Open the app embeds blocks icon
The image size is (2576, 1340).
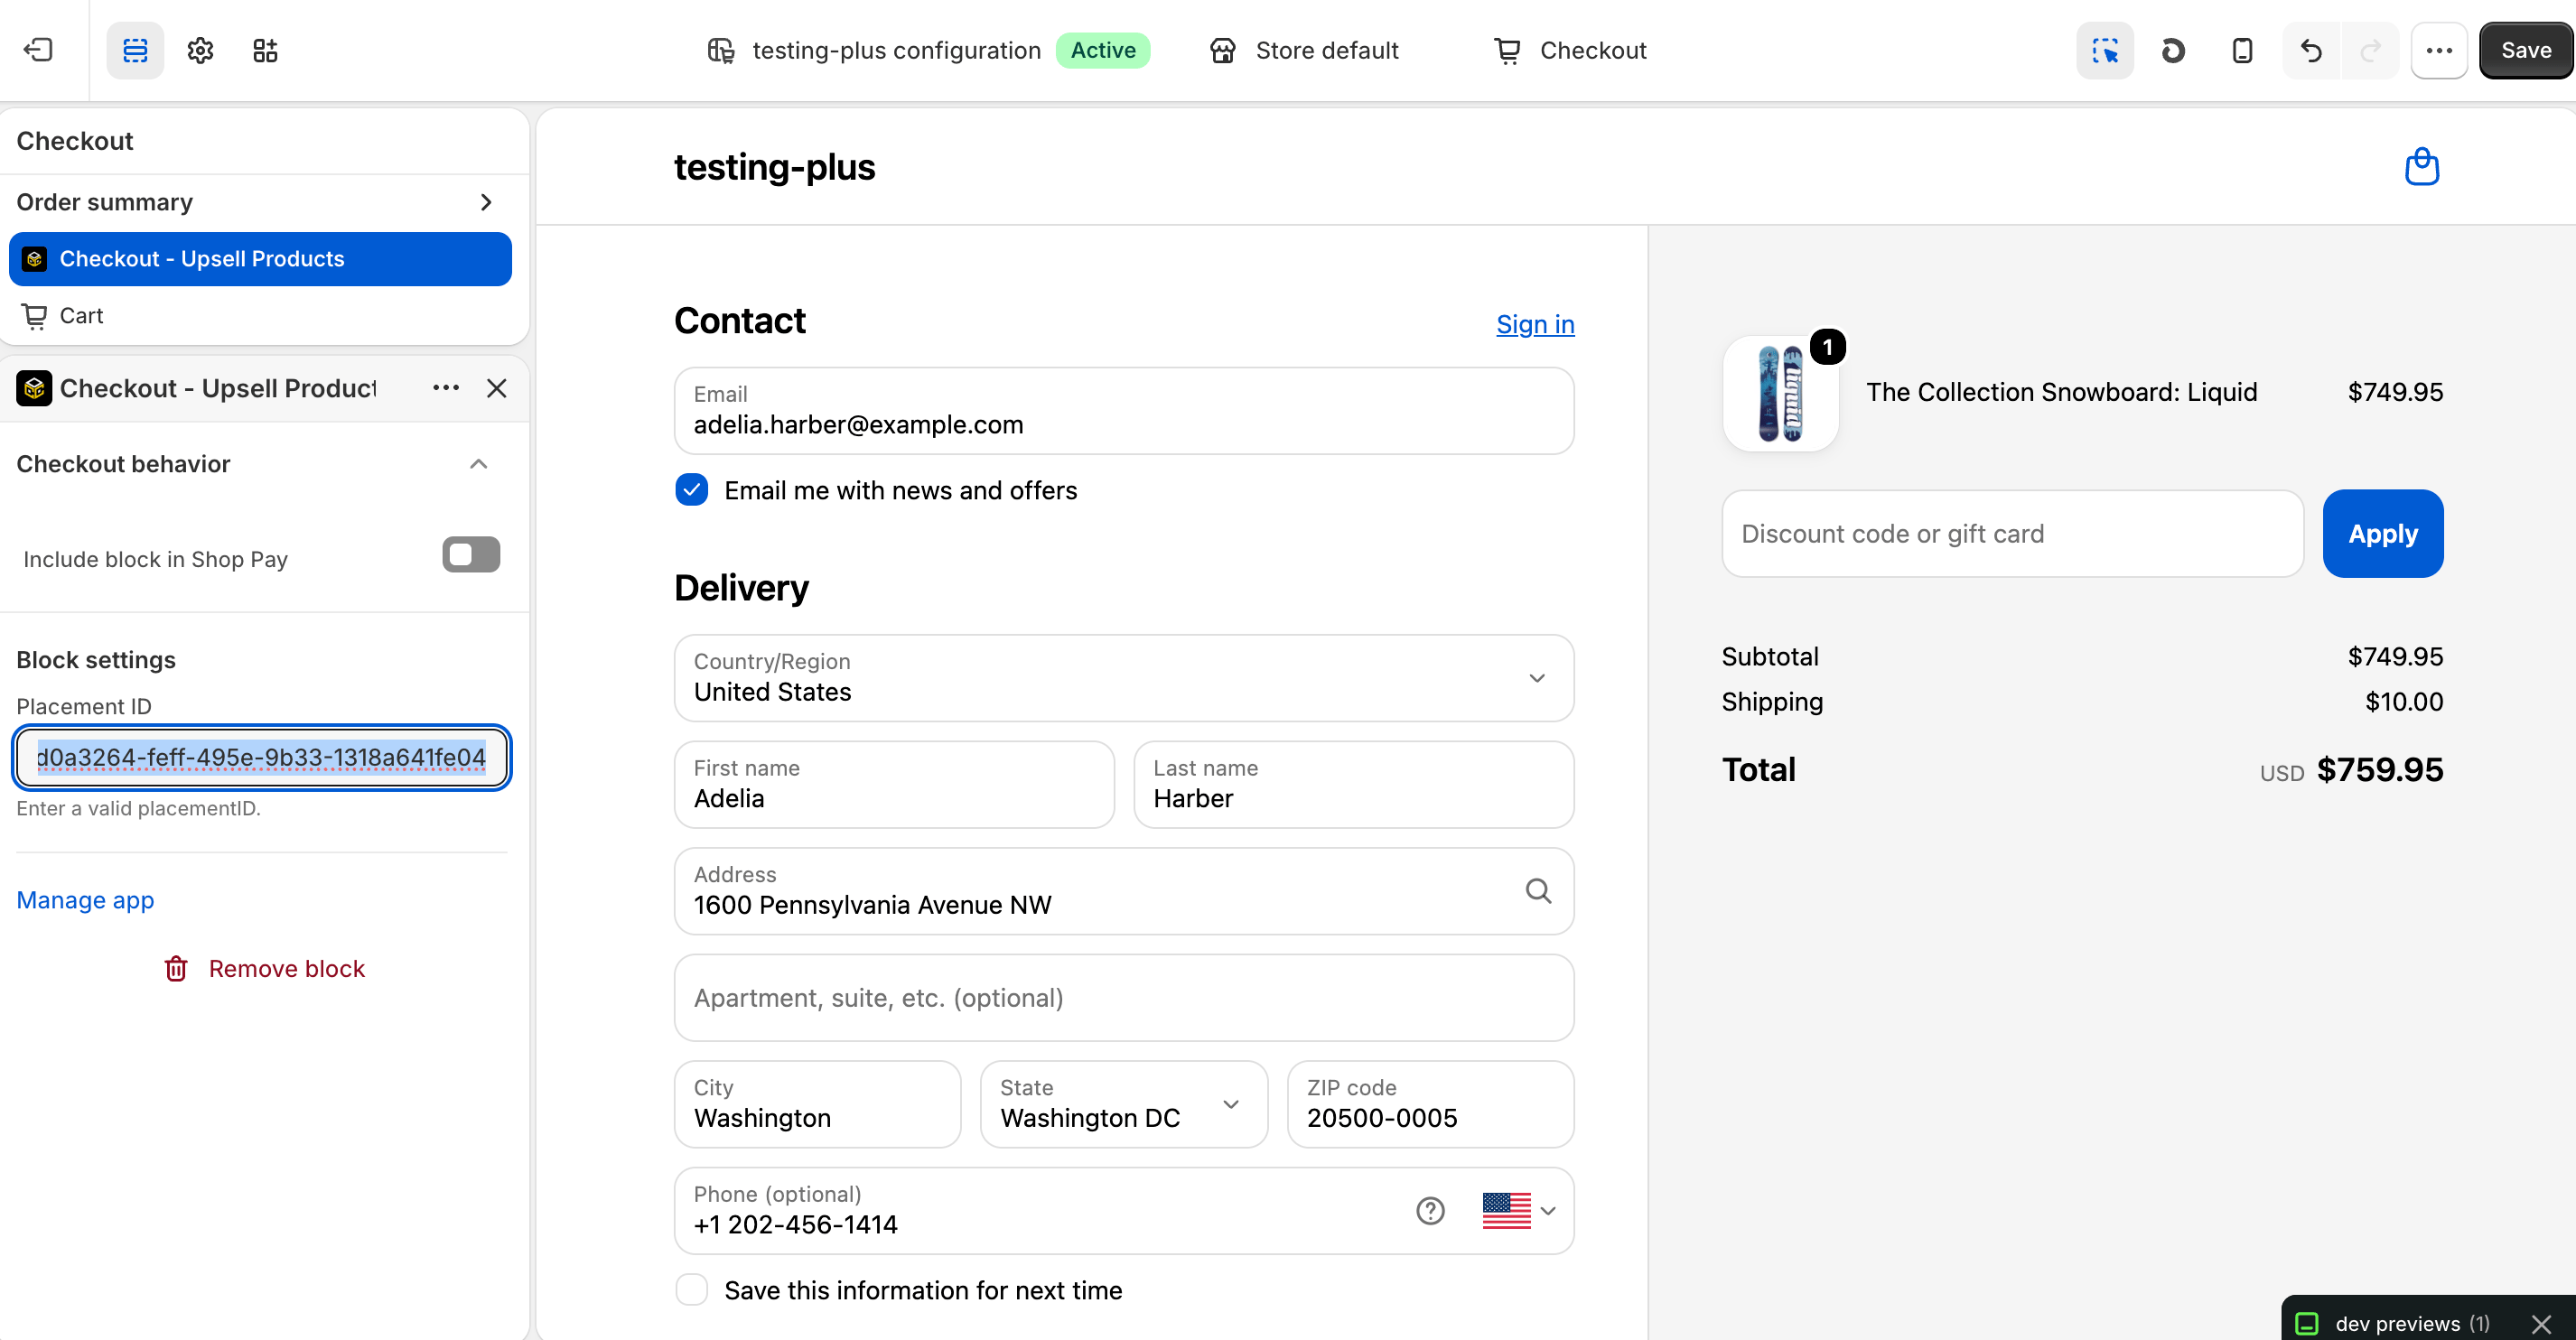click(x=265, y=50)
